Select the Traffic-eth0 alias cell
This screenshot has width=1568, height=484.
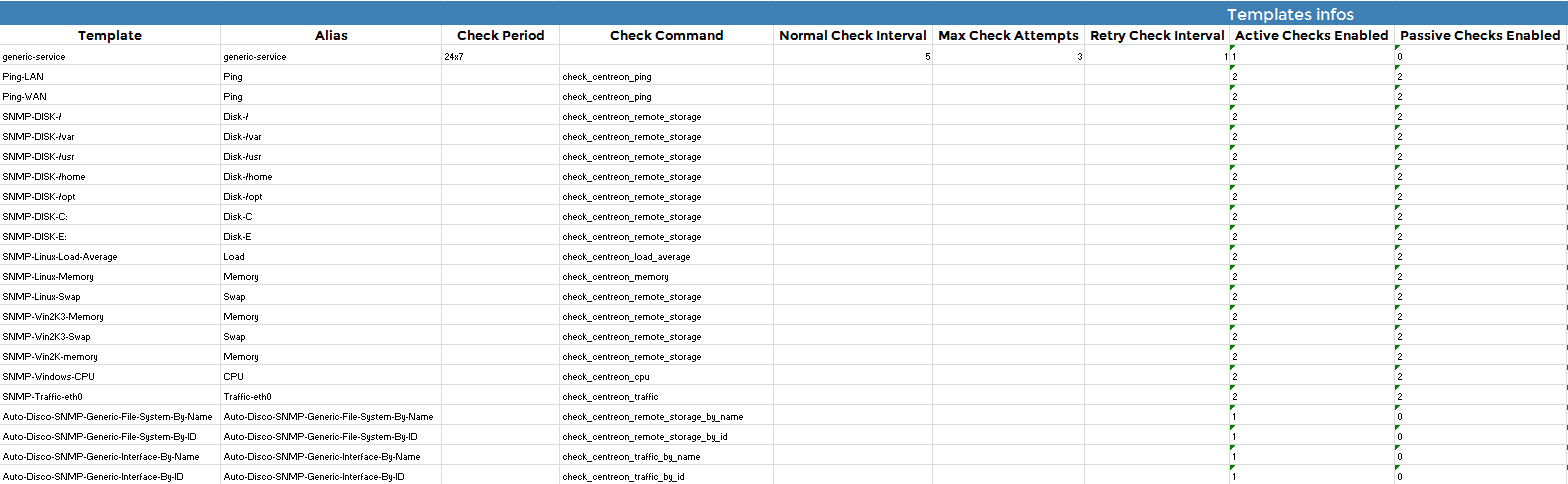coord(331,397)
